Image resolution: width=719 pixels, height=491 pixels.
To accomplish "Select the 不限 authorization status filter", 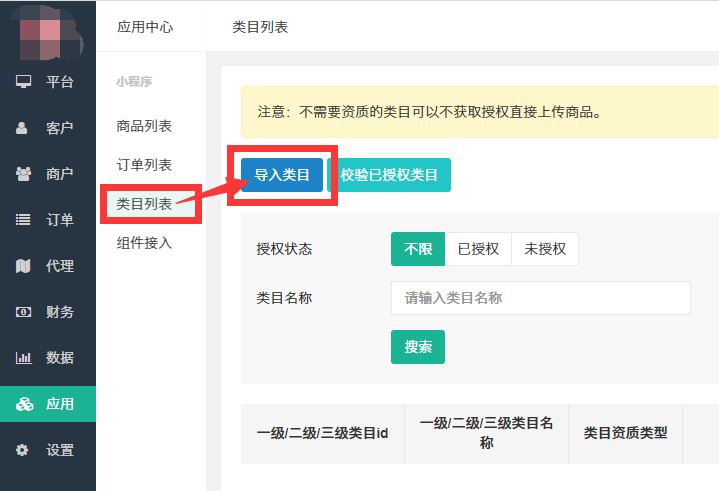I will click(418, 249).
